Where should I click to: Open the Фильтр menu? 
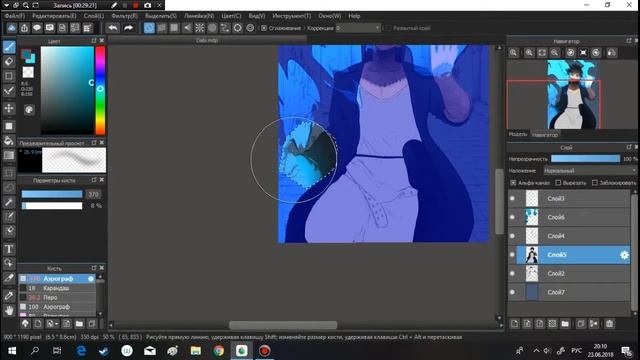coord(124,16)
